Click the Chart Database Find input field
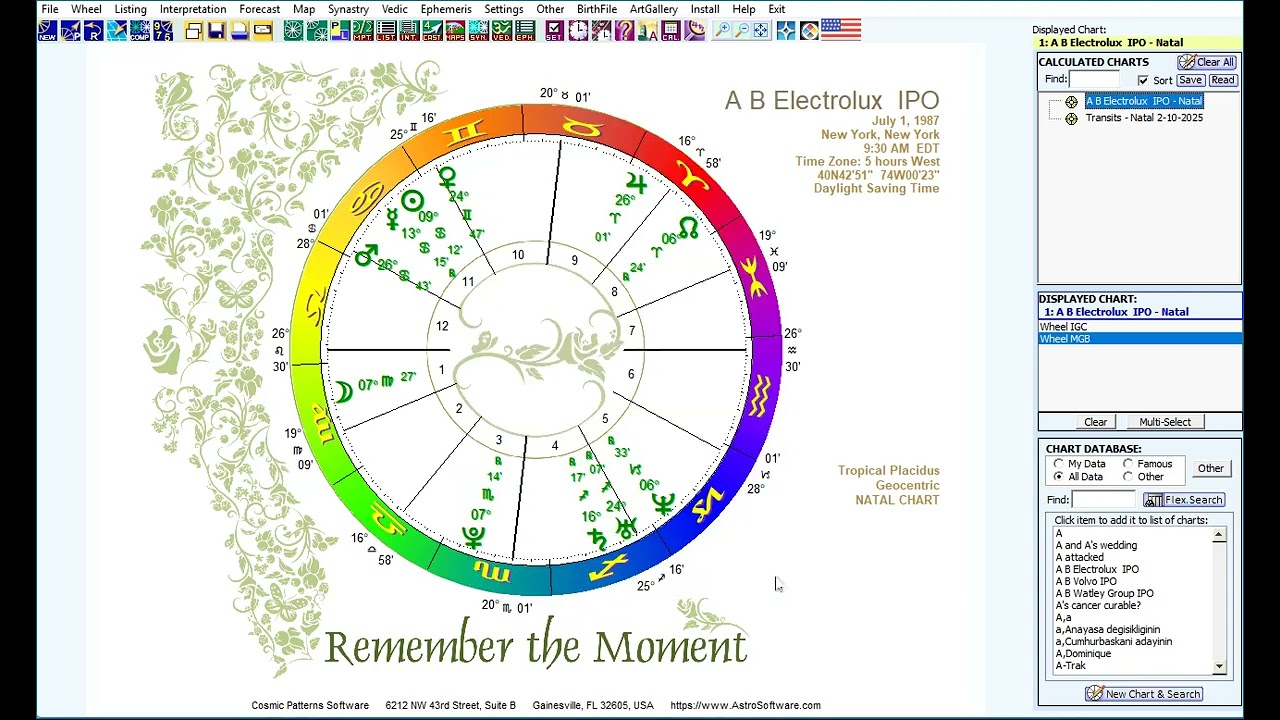Image resolution: width=1280 pixels, height=720 pixels. click(x=1105, y=500)
